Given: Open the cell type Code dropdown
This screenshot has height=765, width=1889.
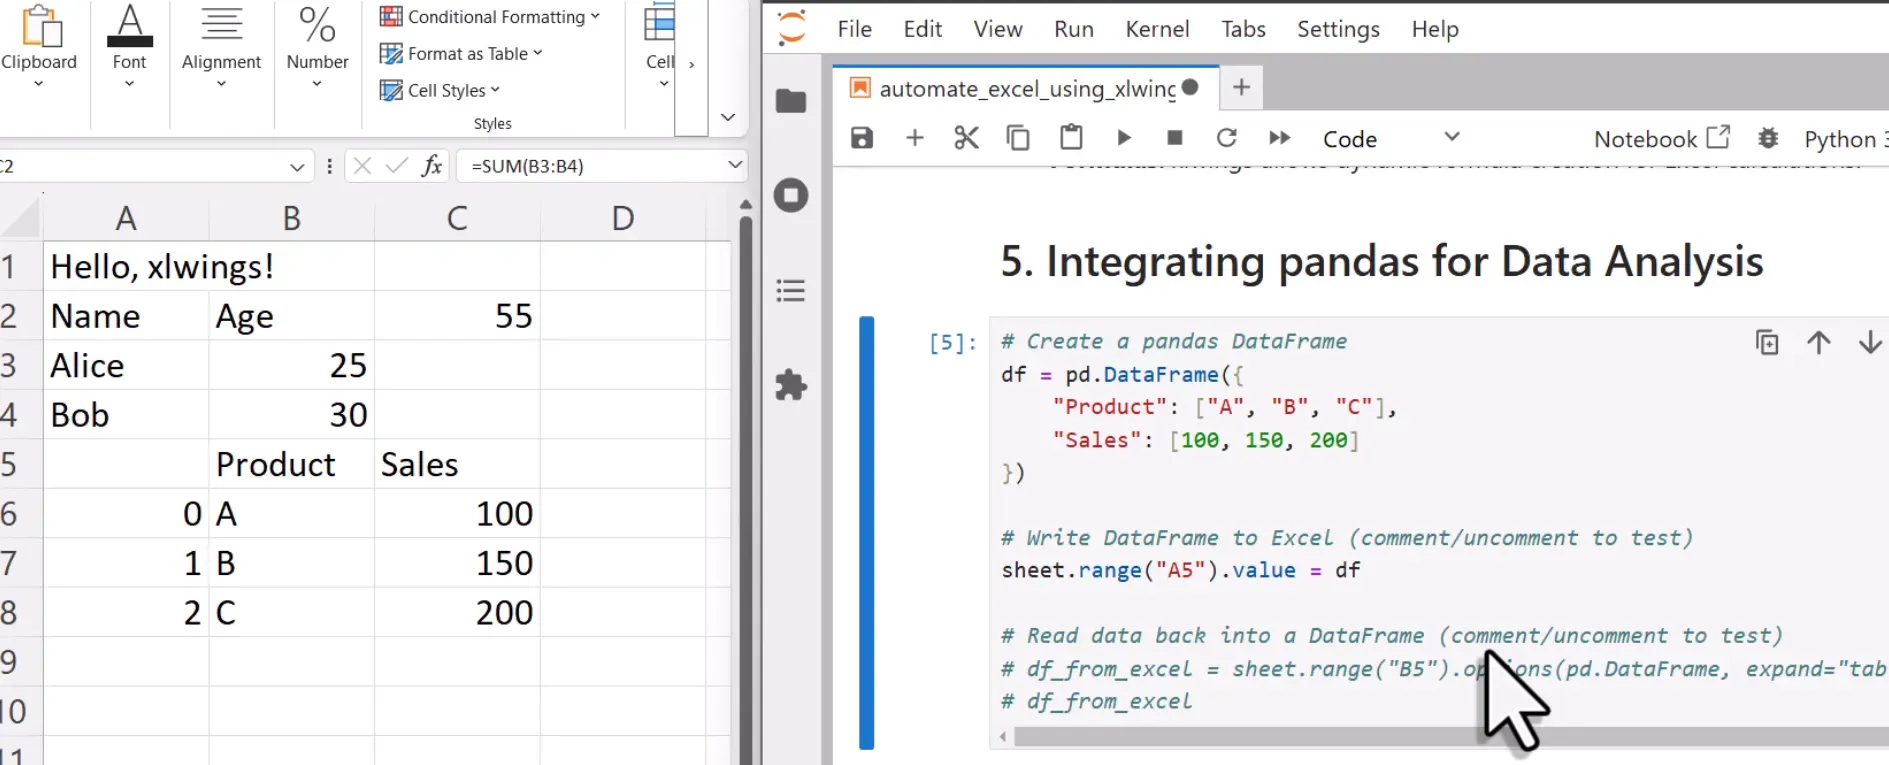Looking at the screenshot, I should (1390, 139).
